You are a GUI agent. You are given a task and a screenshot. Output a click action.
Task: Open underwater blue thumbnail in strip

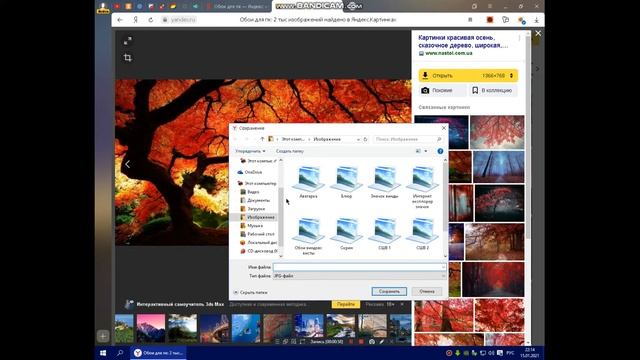click(x=246, y=328)
